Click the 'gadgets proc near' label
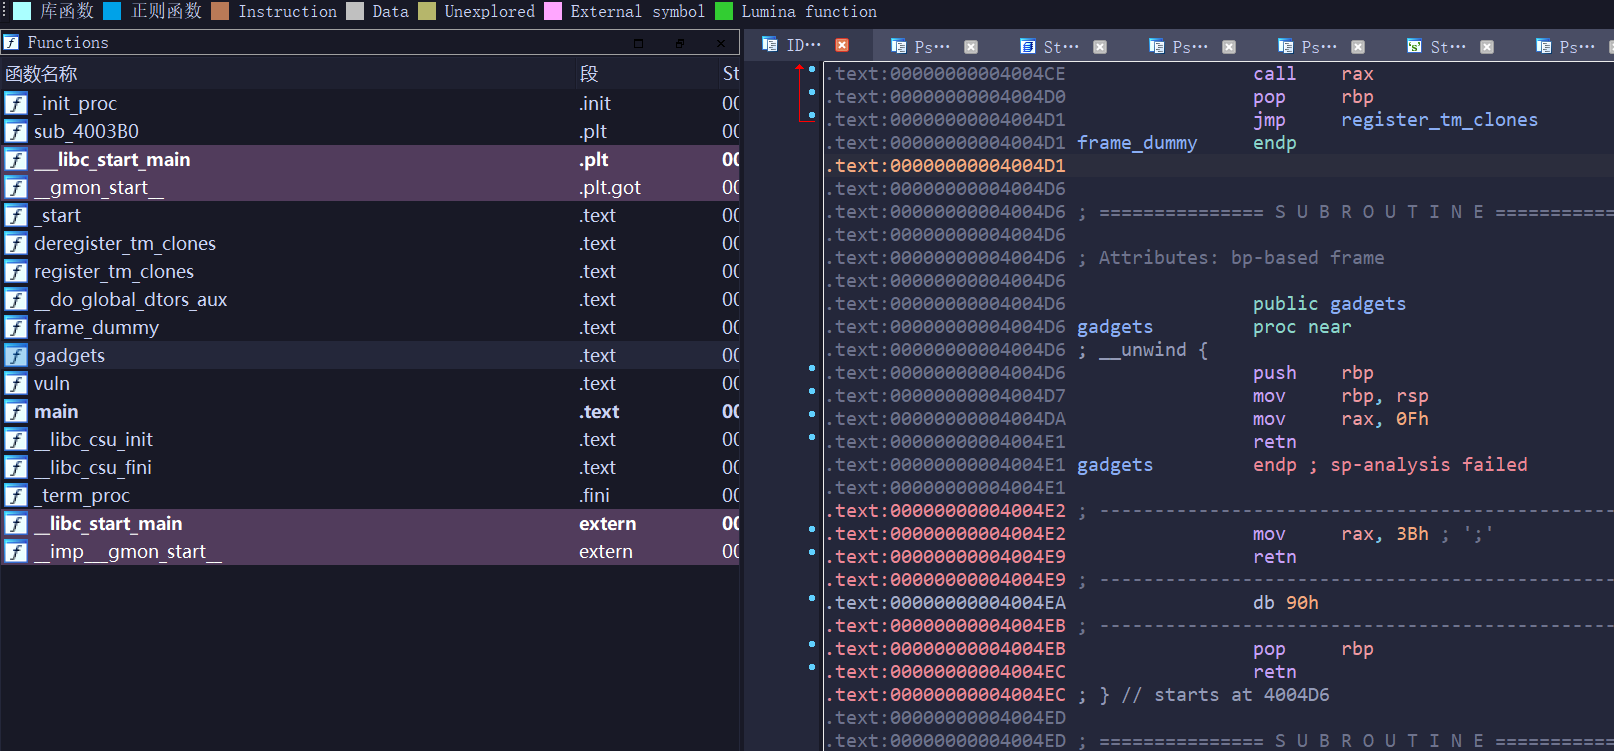Screen dimensions: 1614x751 pos(1114,327)
